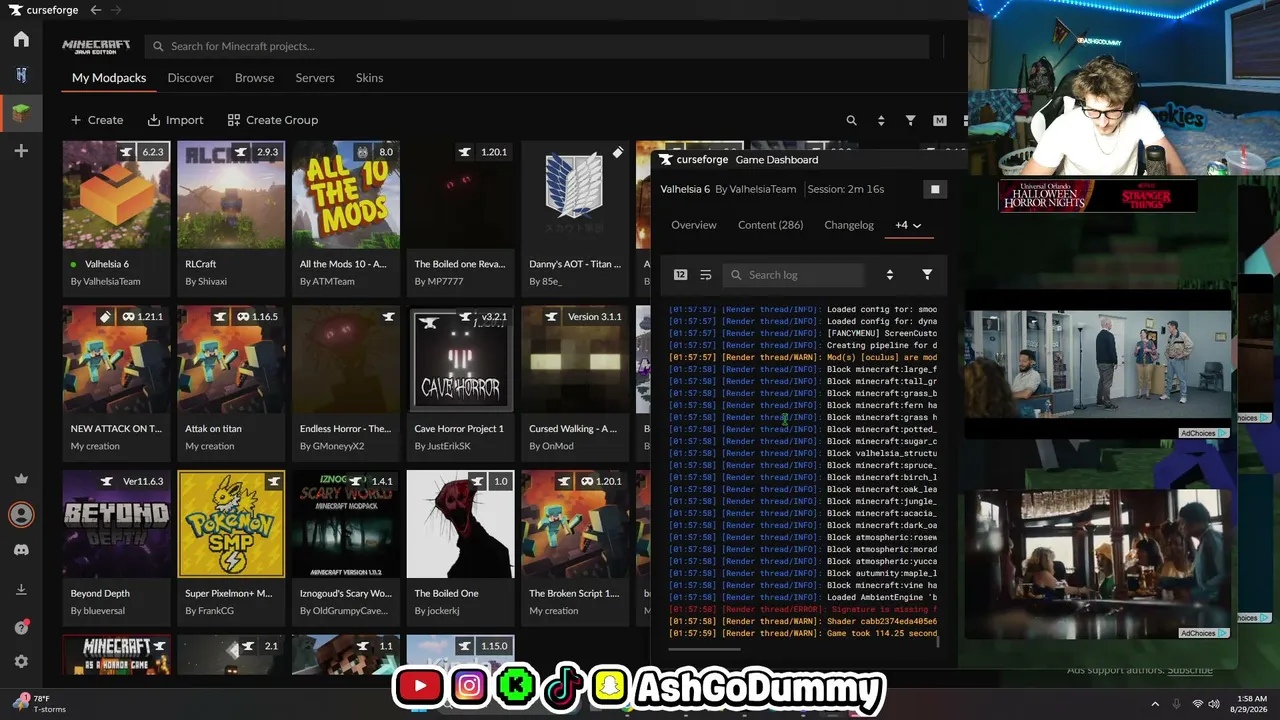The width and height of the screenshot is (1280, 720).
Task: Open the settings gear in the sidebar
Action: [x=21, y=662]
